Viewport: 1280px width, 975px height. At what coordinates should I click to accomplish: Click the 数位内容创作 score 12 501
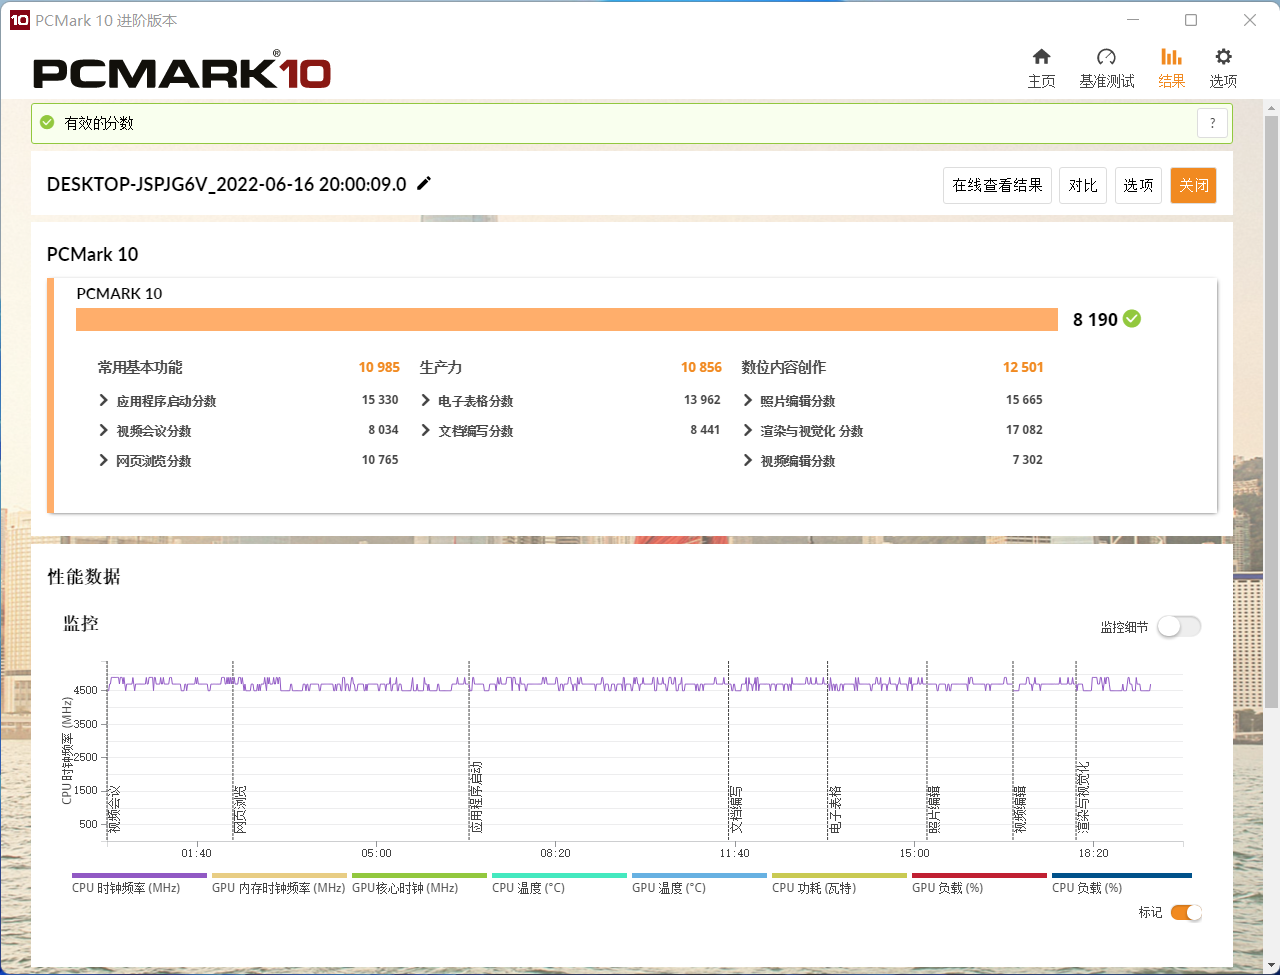(x=1023, y=367)
